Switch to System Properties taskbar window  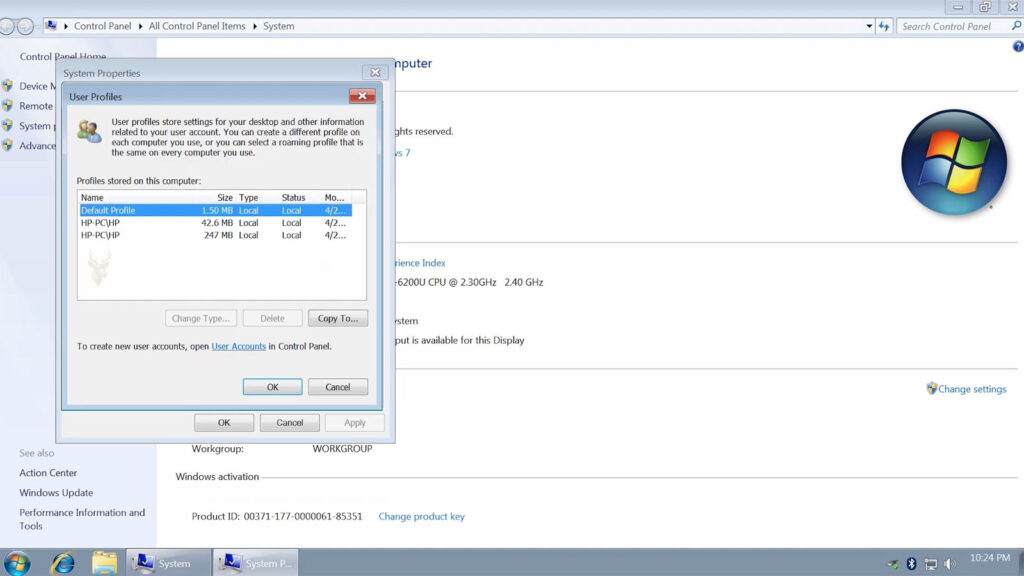(x=255, y=563)
